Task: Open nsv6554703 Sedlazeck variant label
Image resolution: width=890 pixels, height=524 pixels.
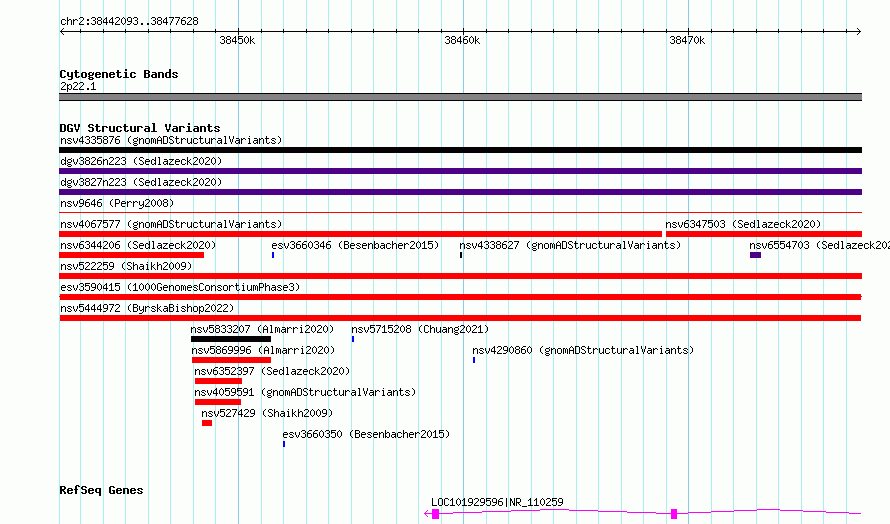Action: (x=819, y=245)
